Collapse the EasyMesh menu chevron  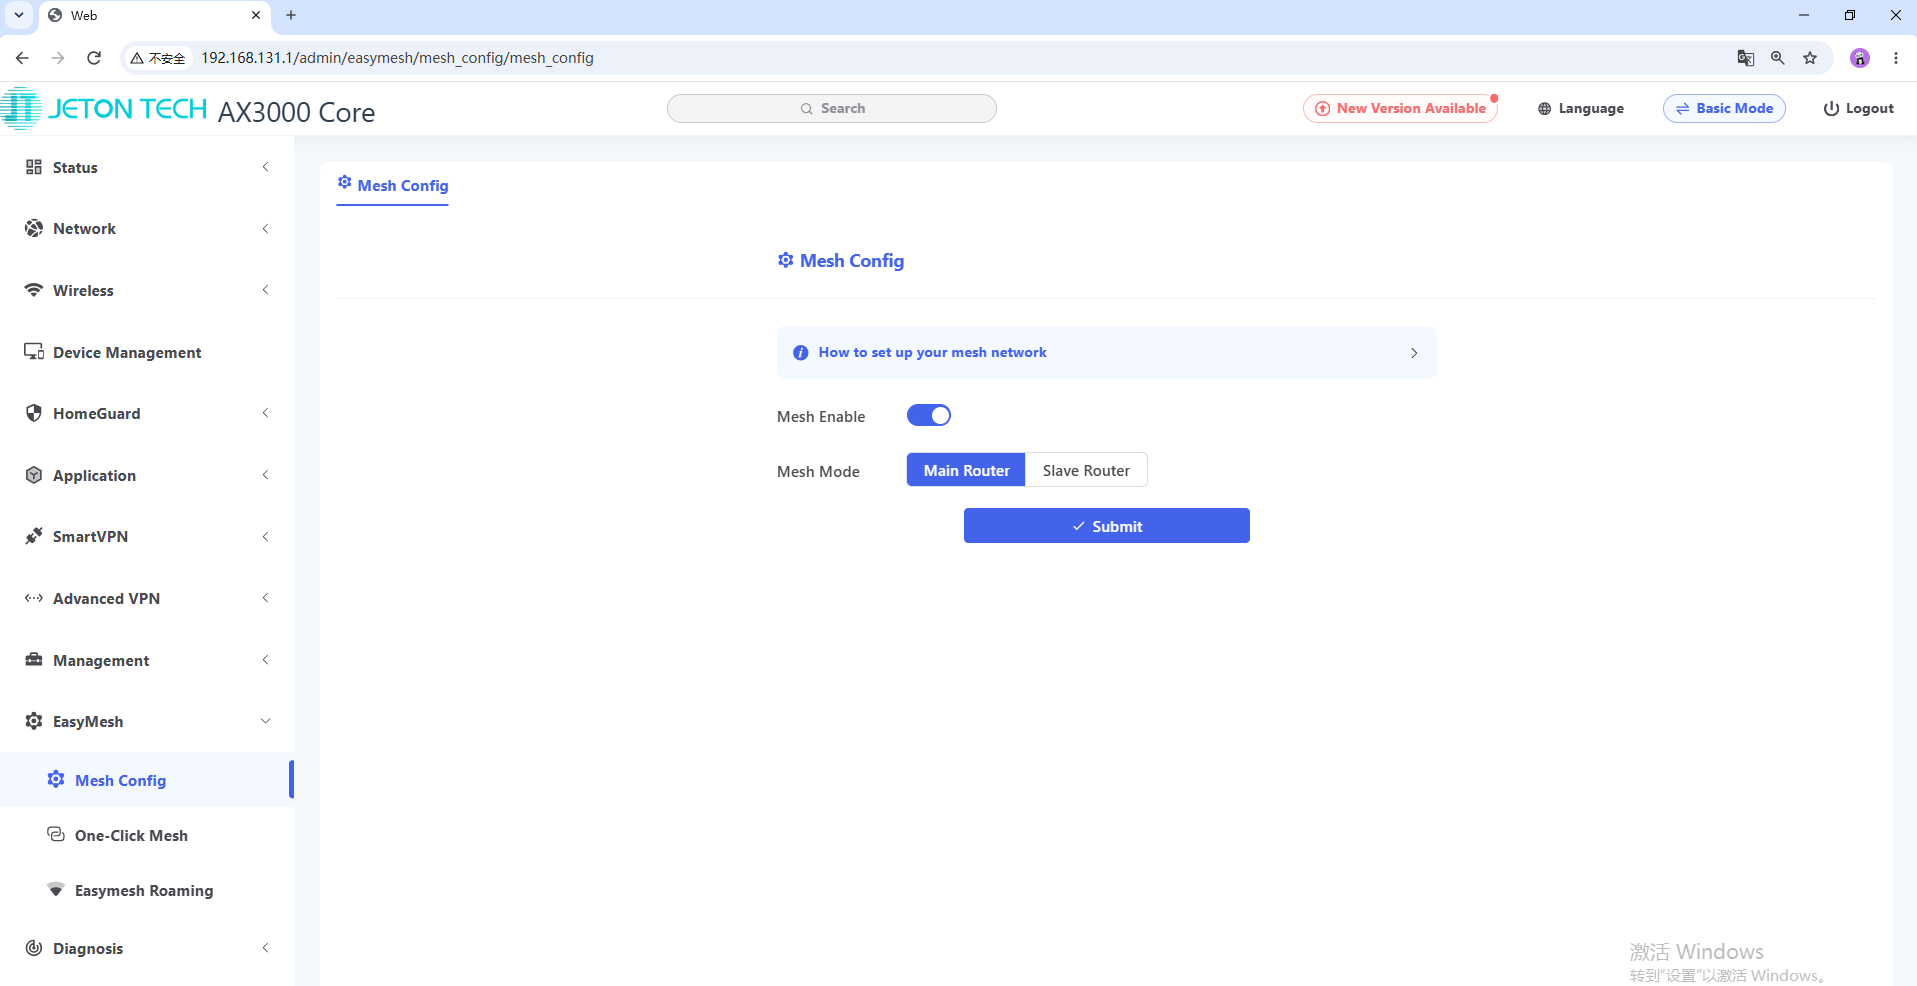(x=265, y=721)
